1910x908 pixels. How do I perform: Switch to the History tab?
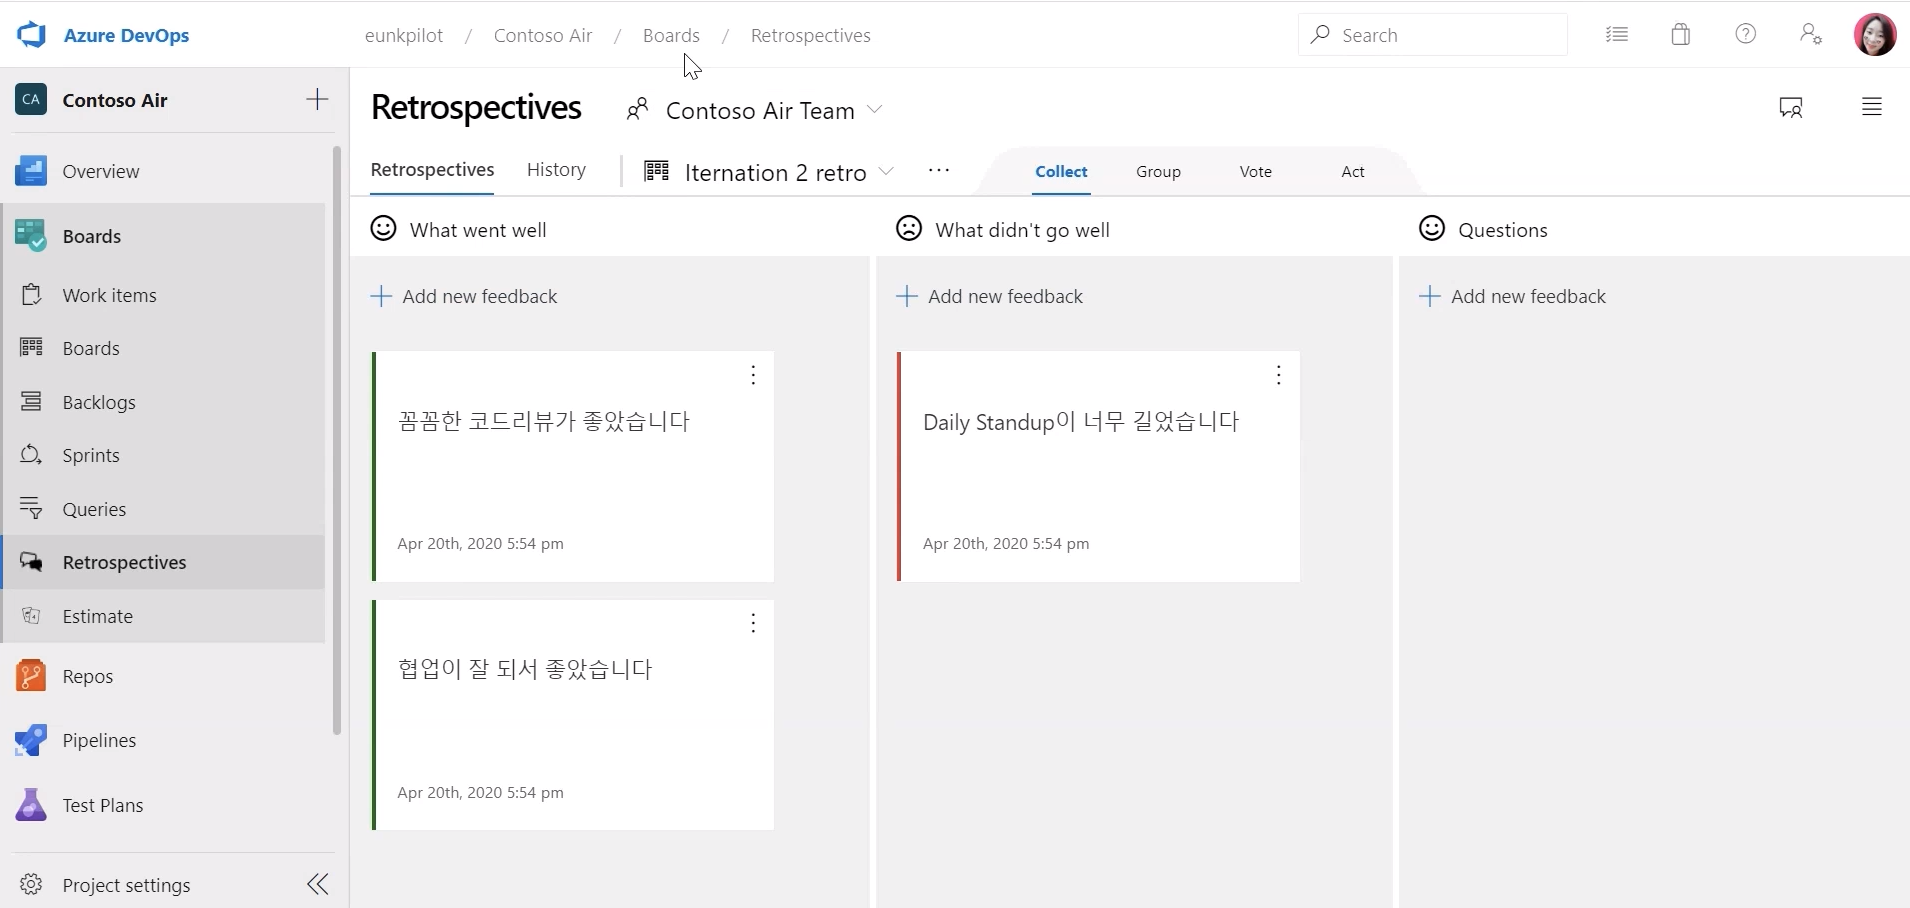point(557,170)
